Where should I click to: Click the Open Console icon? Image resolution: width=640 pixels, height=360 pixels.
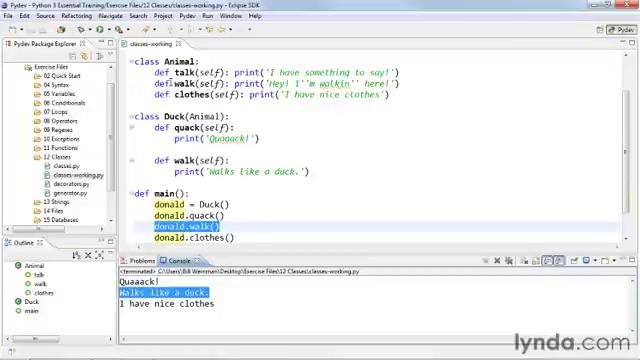[x=605, y=260]
